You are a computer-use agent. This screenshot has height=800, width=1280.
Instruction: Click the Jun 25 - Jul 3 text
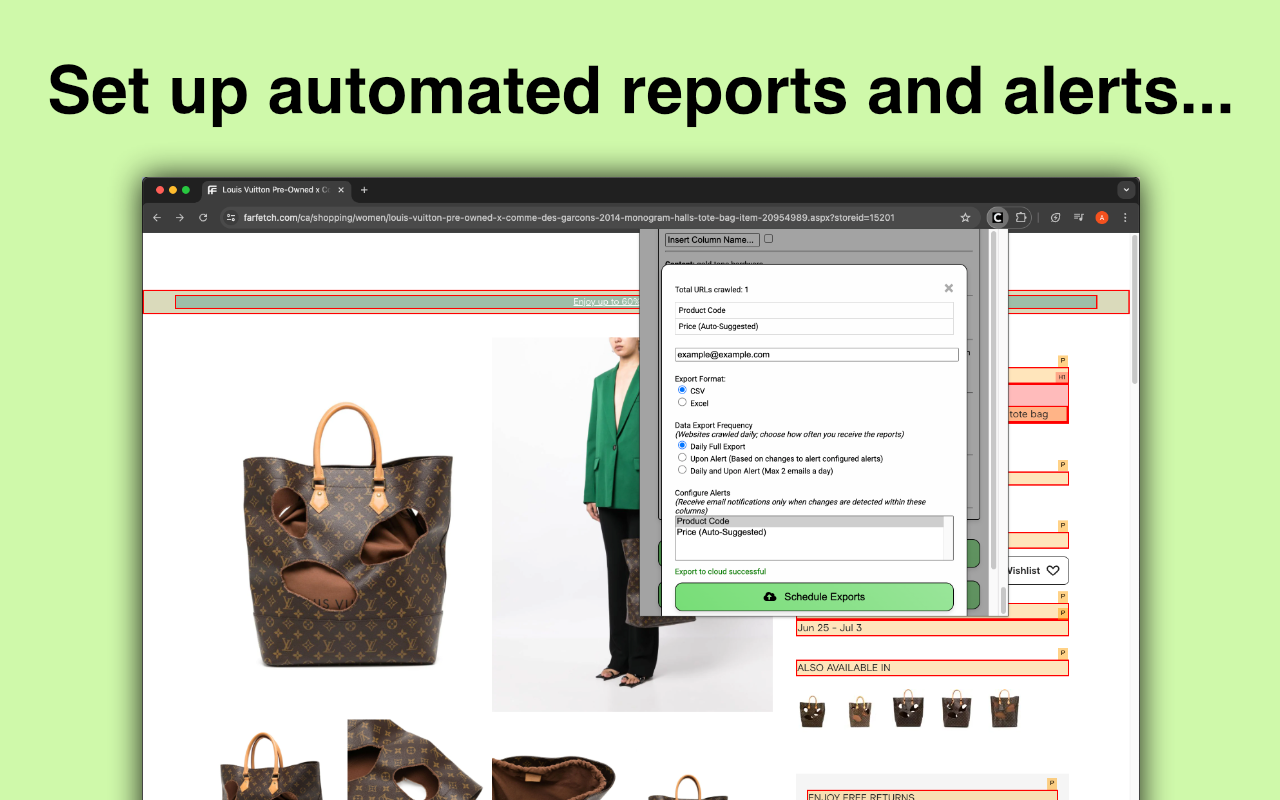click(830, 628)
